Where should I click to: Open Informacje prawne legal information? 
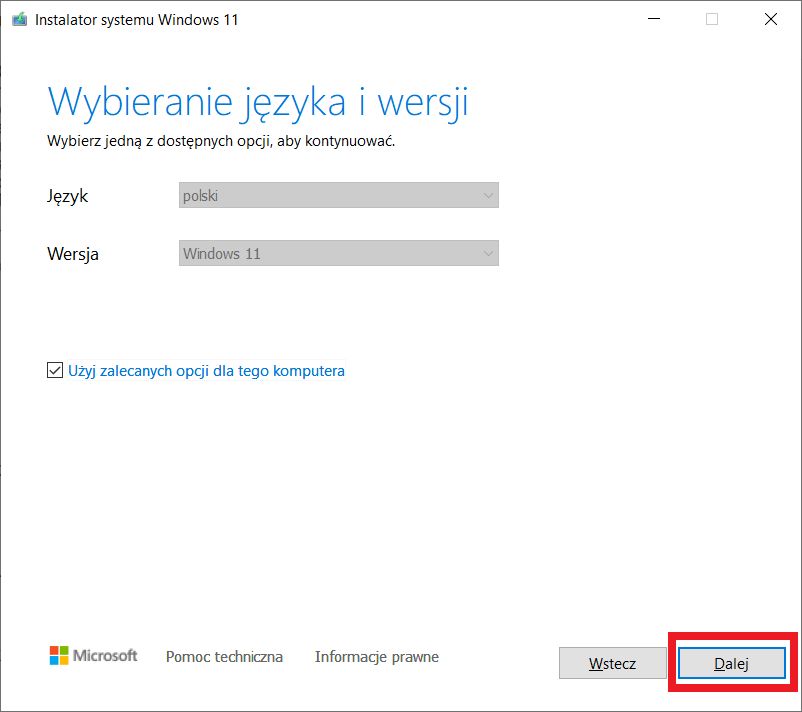click(x=376, y=657)
